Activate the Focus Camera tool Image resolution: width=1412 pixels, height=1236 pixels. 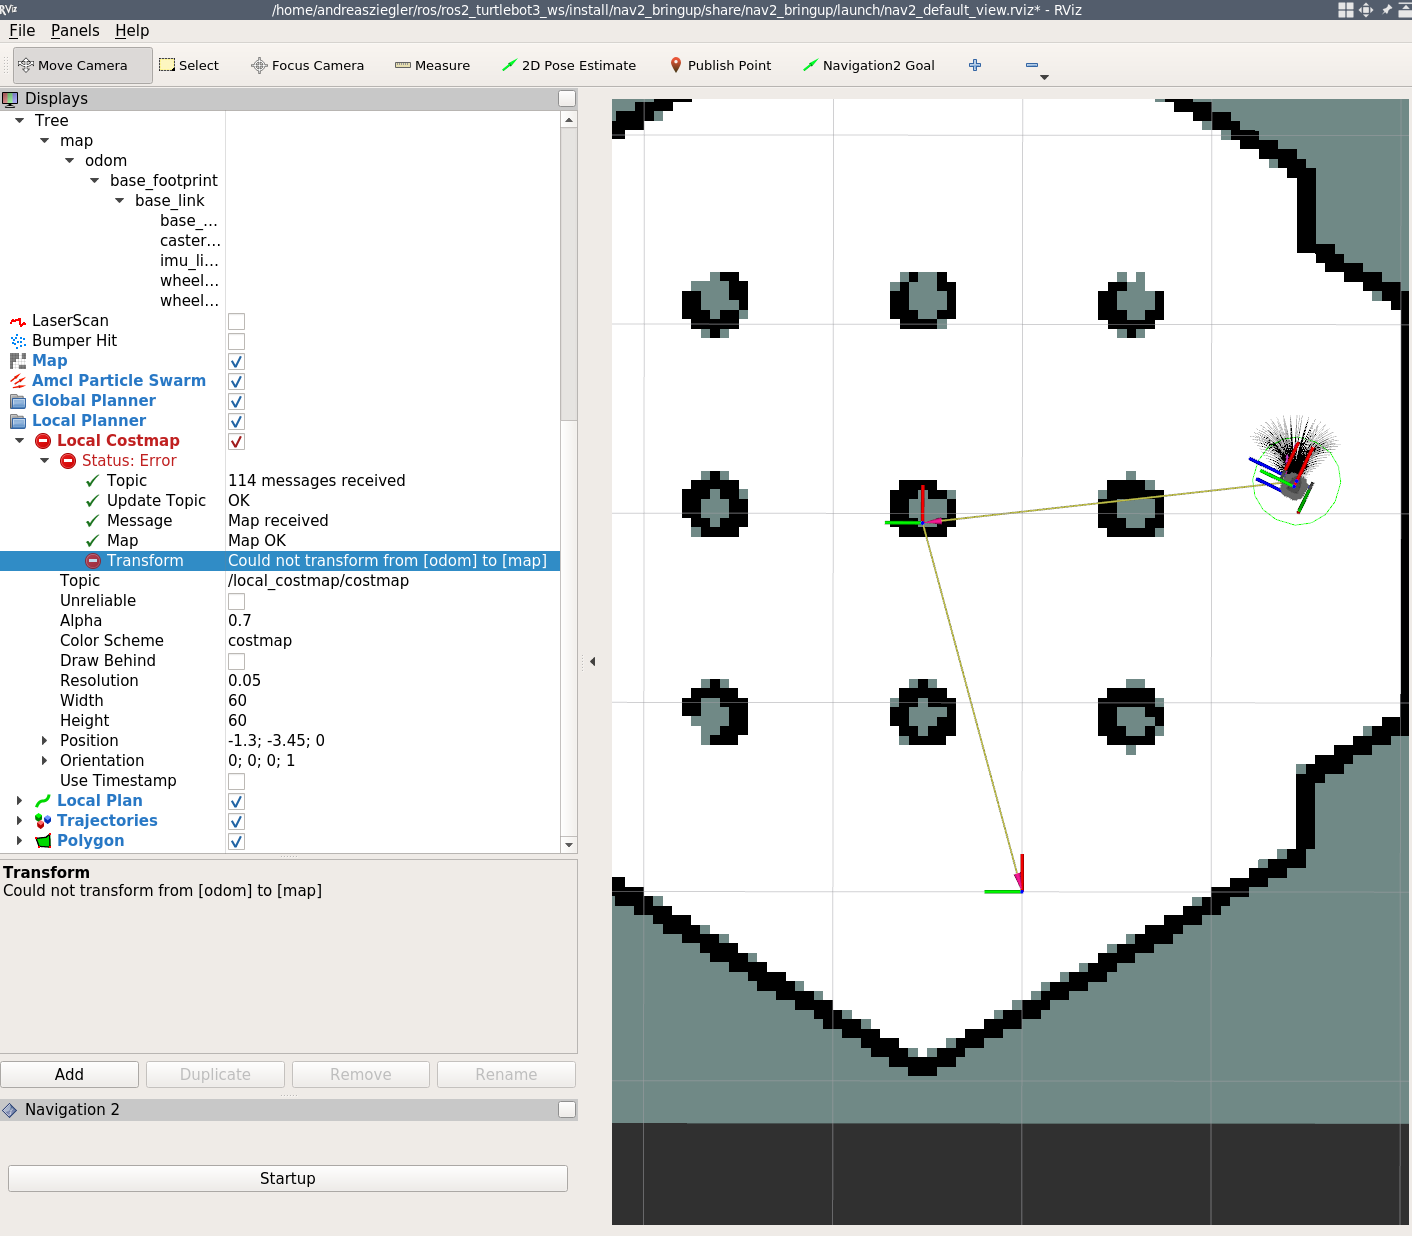(x=307, y=65)
